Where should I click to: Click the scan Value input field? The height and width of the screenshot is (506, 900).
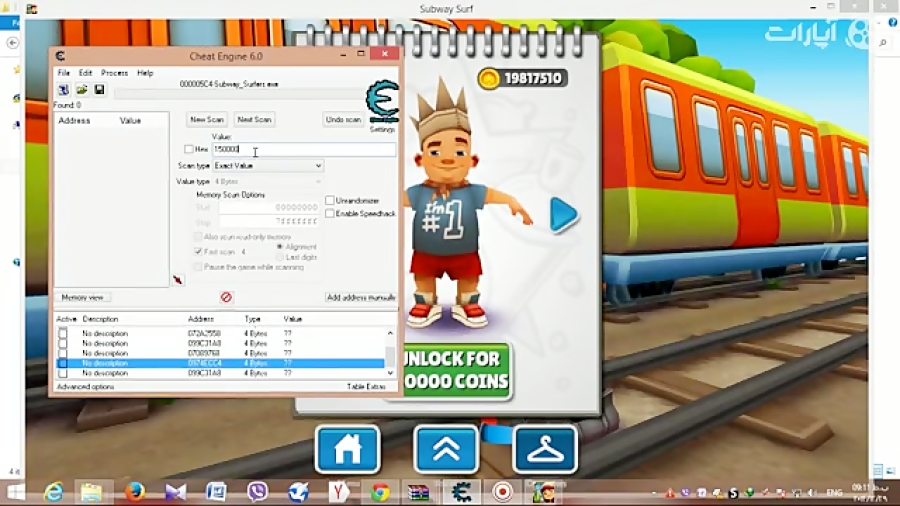click(303, 149)
